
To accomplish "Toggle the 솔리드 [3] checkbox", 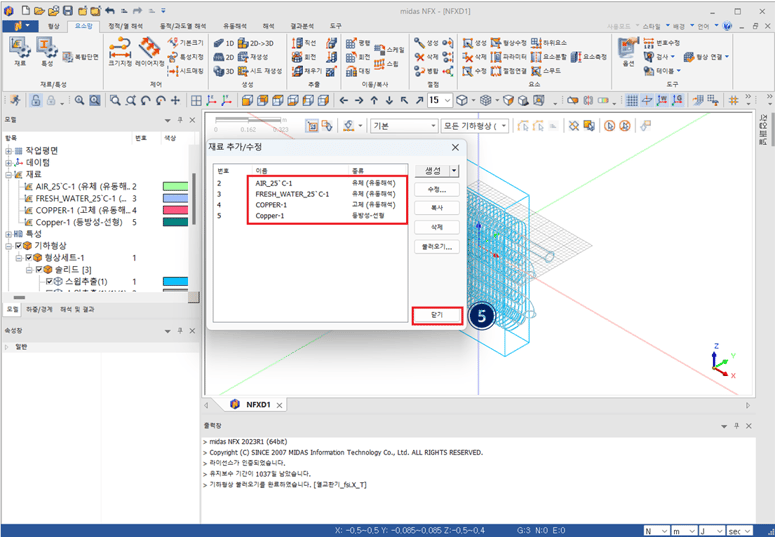I will tap(39, 269).
